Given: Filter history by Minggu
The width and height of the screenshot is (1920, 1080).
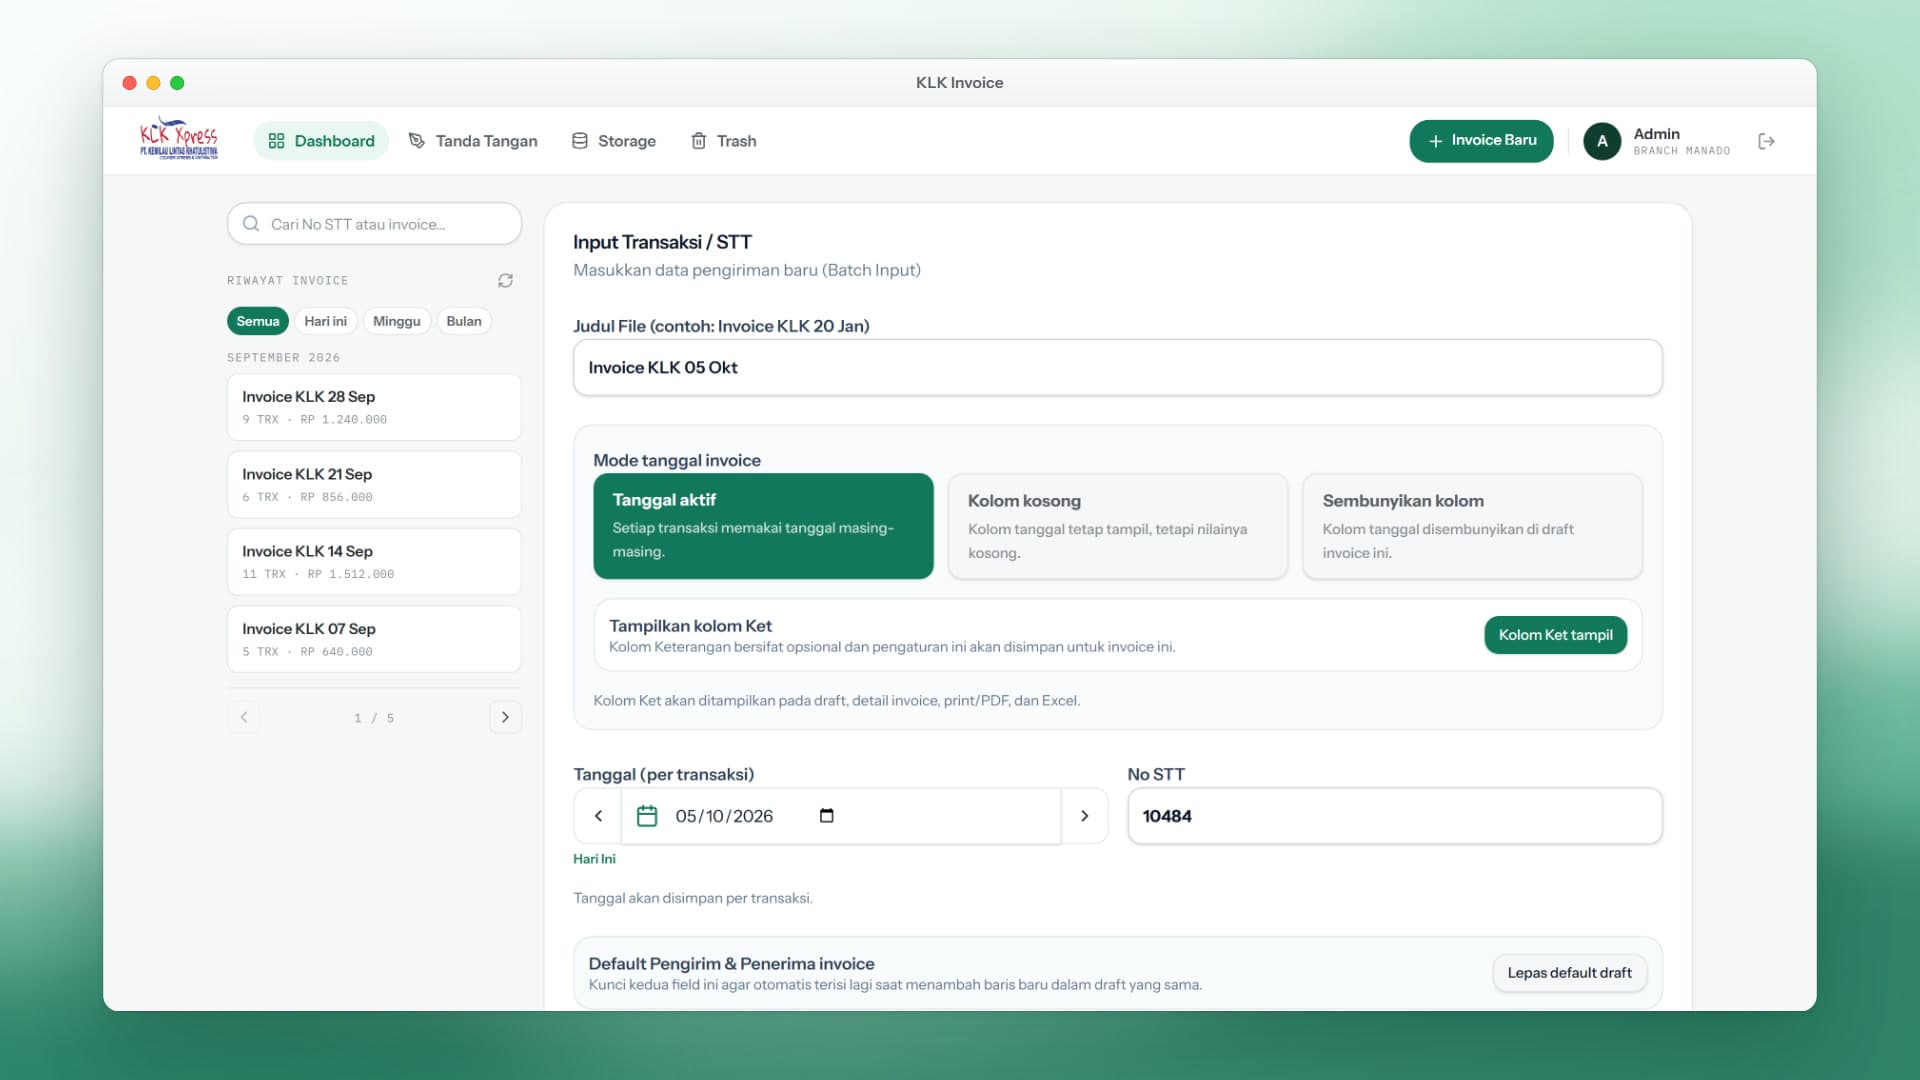Looking at the screenshot, I should tap(396, 321).
